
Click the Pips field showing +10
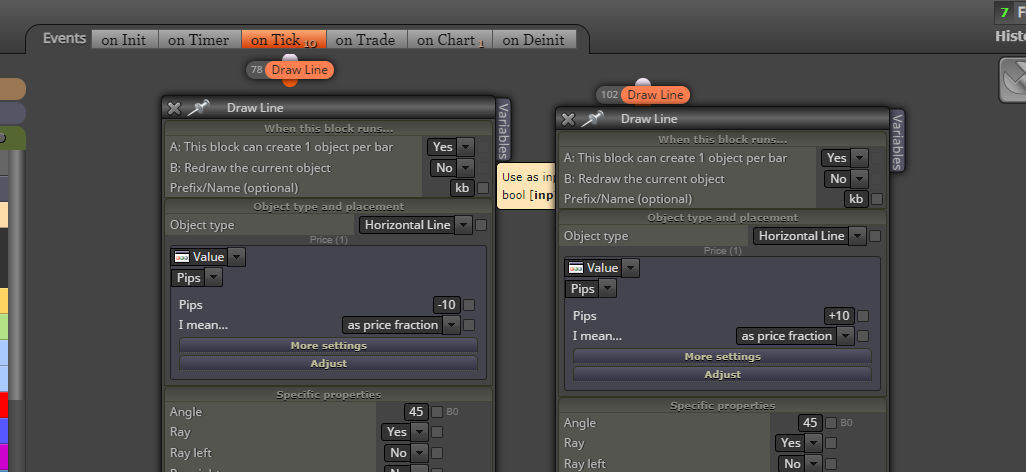839,316
